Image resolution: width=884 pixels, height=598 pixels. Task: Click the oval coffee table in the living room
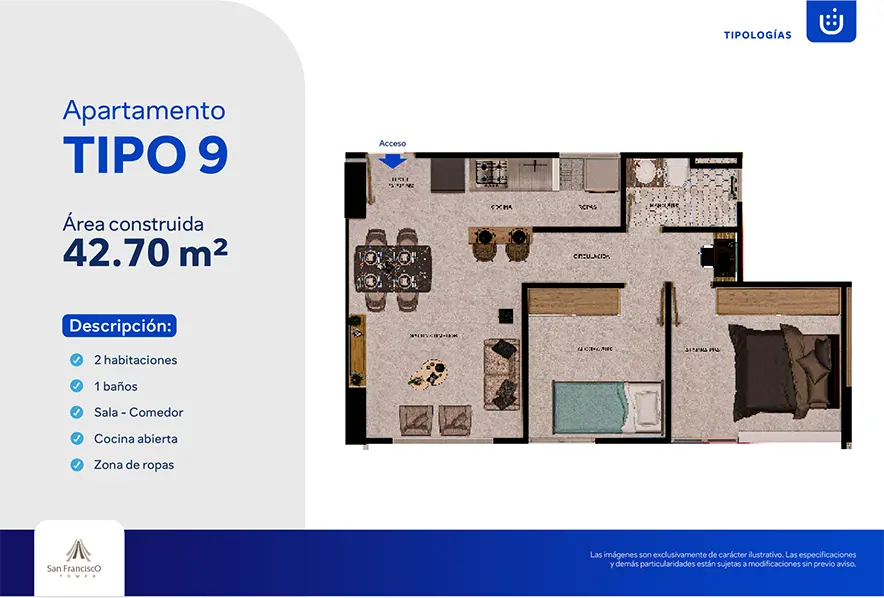pos(428,374)
